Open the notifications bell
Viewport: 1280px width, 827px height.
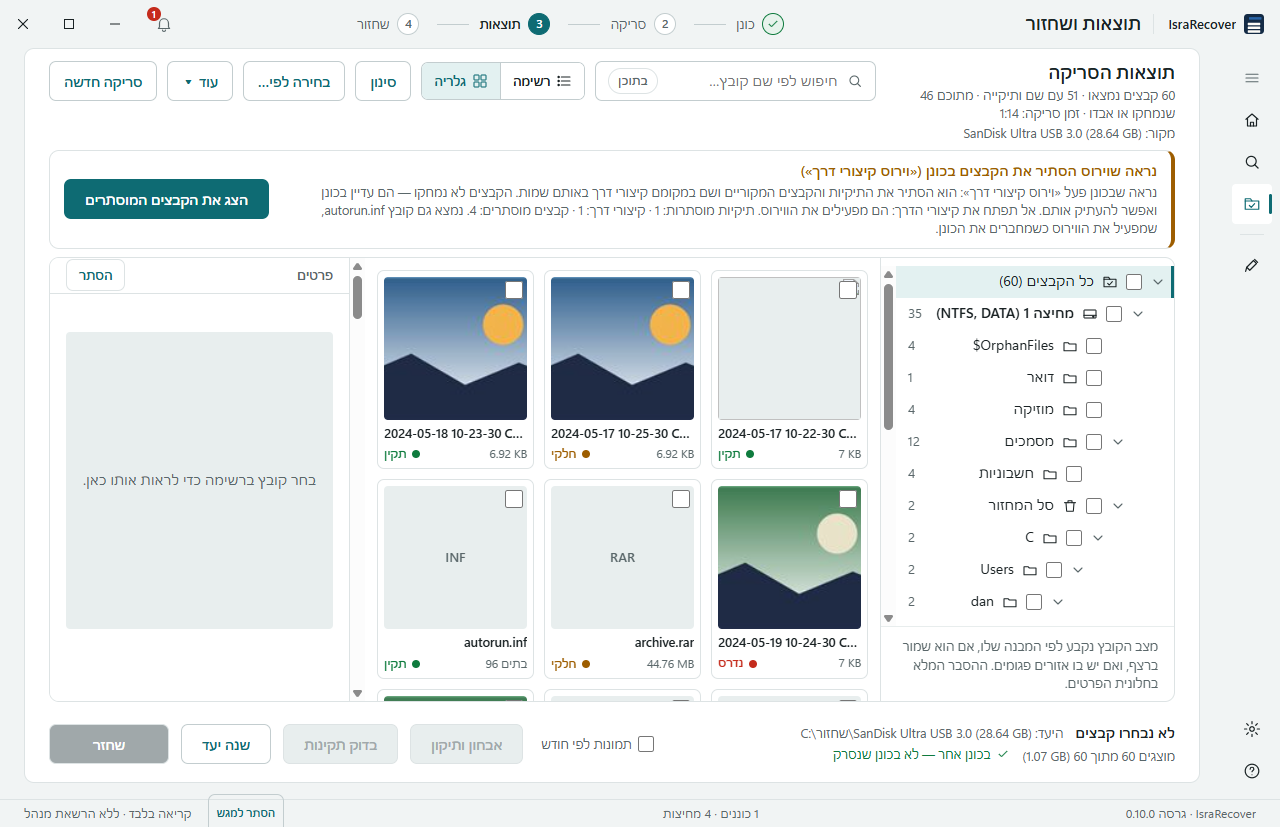(x=163, y=24)
